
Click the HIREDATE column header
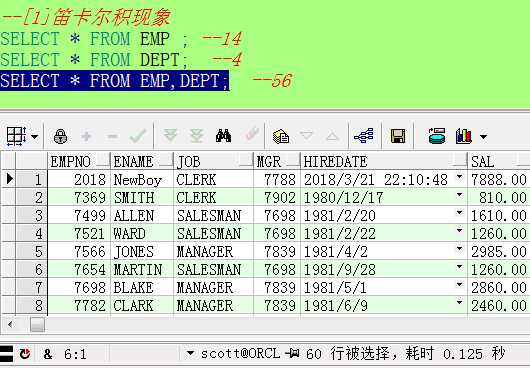[x=384, y=162]
